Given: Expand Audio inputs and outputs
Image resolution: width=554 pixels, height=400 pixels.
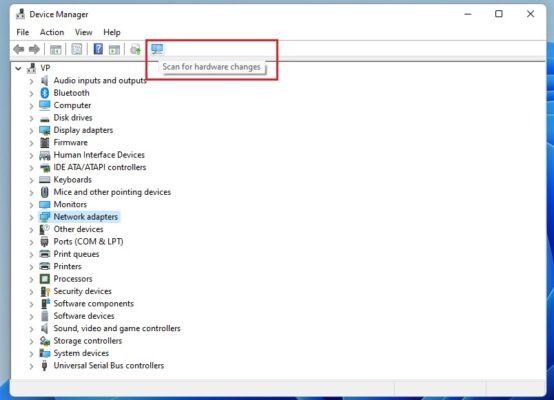Looking at the screenshot, I should click(x=31, y=81).
